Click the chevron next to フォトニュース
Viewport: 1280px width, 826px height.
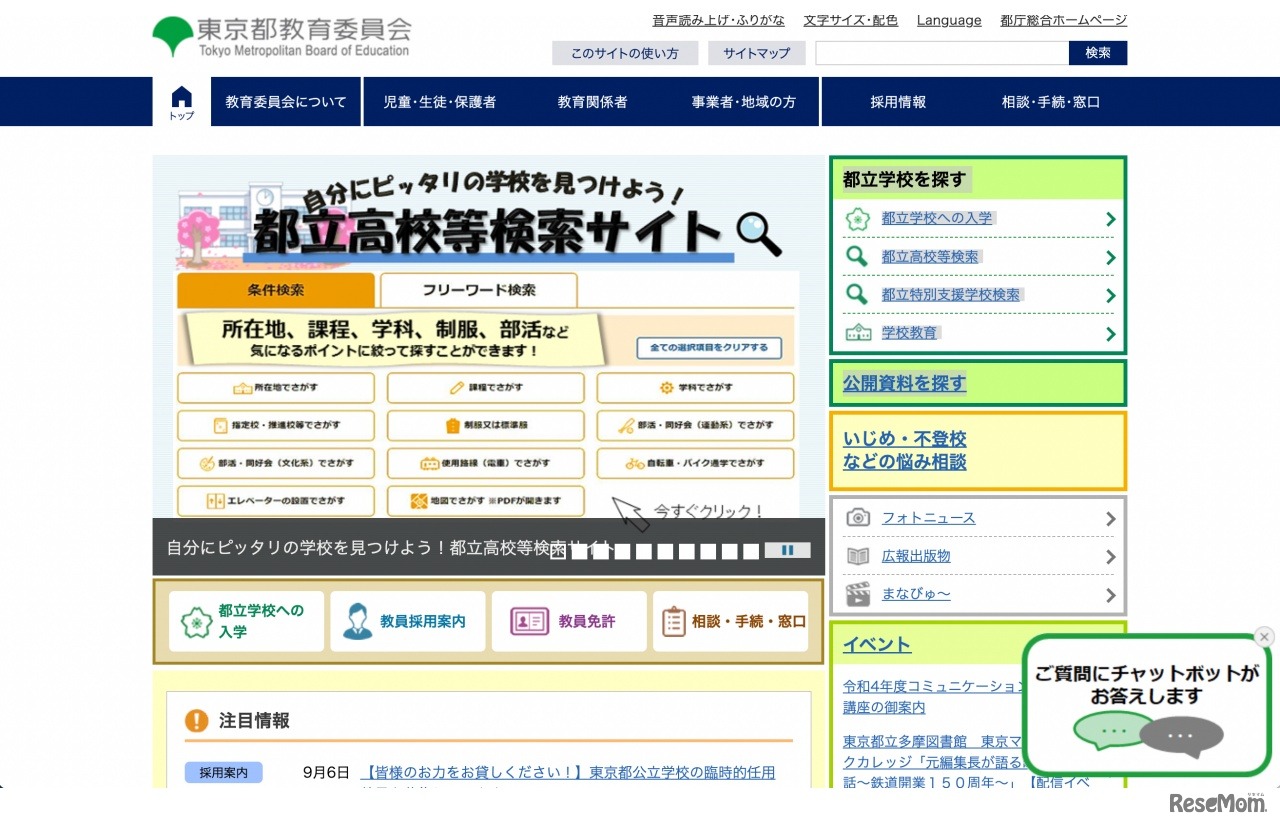click(x=1110, y=518)
